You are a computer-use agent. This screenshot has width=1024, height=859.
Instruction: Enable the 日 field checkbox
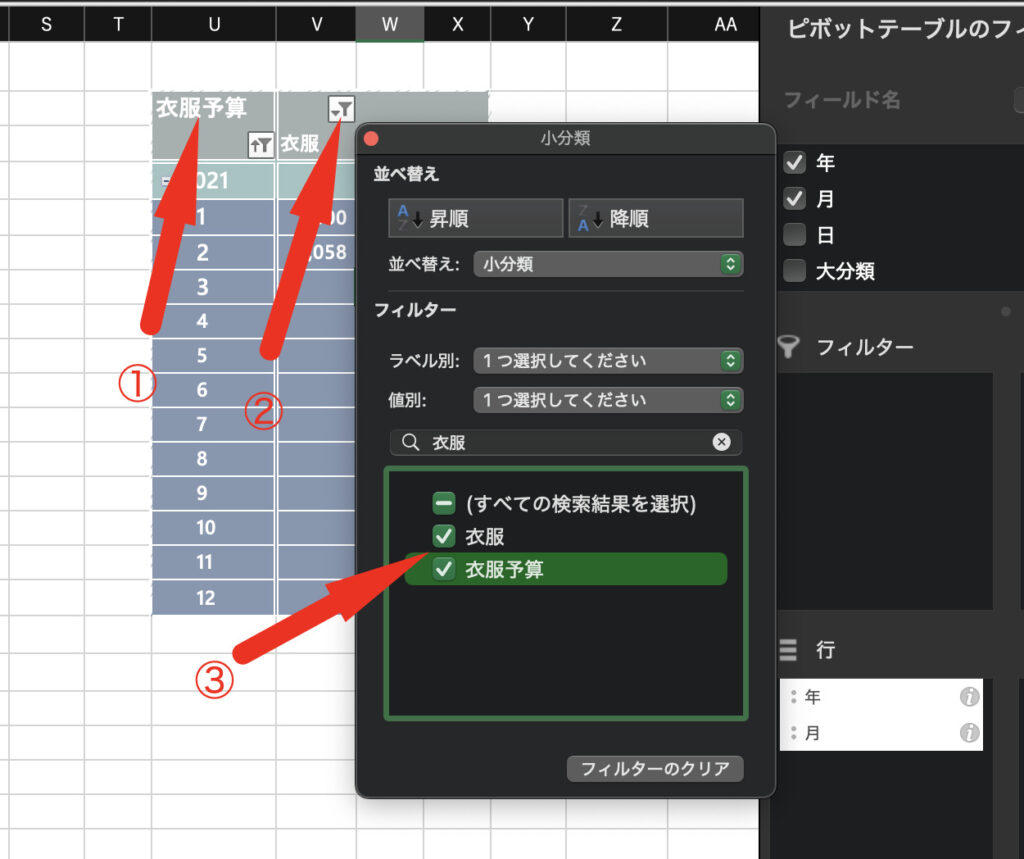(x=795, y=236)
